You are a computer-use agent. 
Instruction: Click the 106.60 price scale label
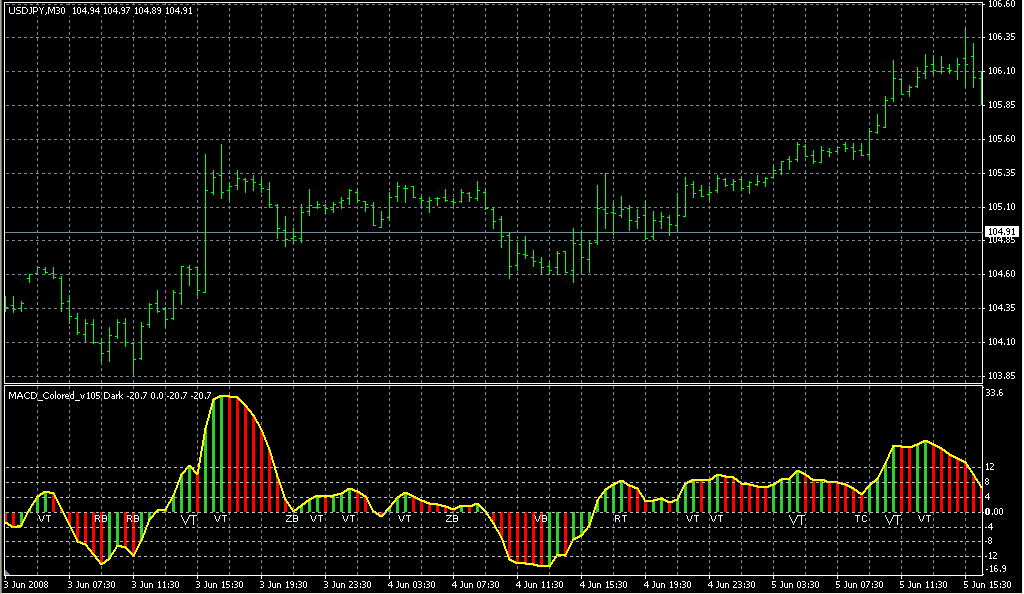(x=1001, y=5)
